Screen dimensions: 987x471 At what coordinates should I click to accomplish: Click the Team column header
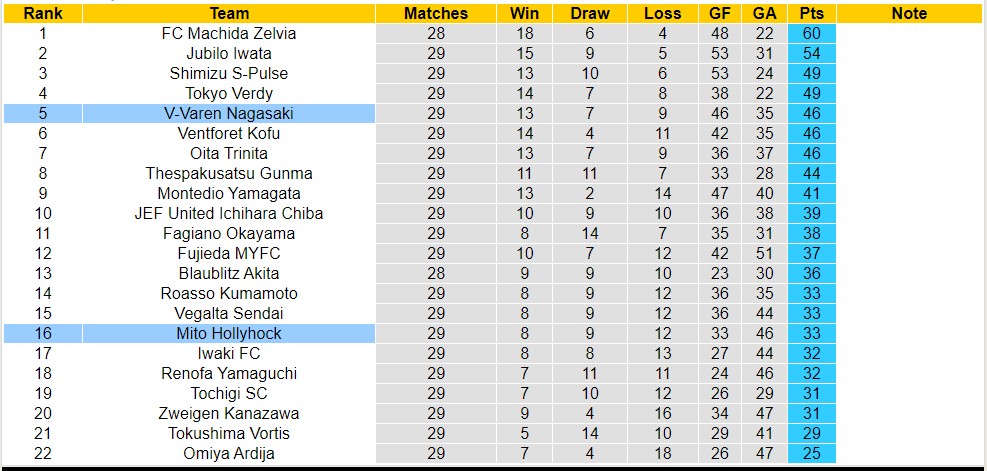tap(229, 13)
